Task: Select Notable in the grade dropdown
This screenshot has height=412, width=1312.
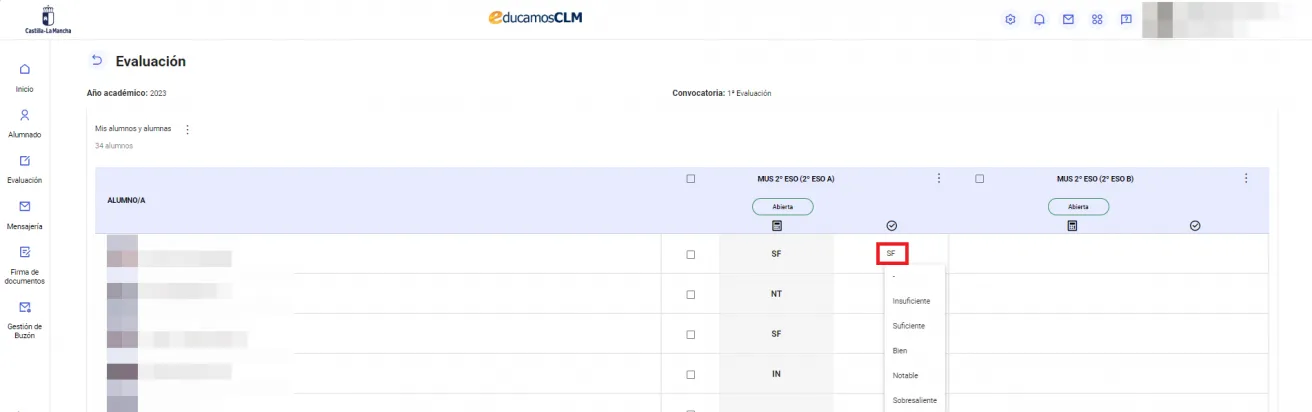Action: click(x=913, y=375)
